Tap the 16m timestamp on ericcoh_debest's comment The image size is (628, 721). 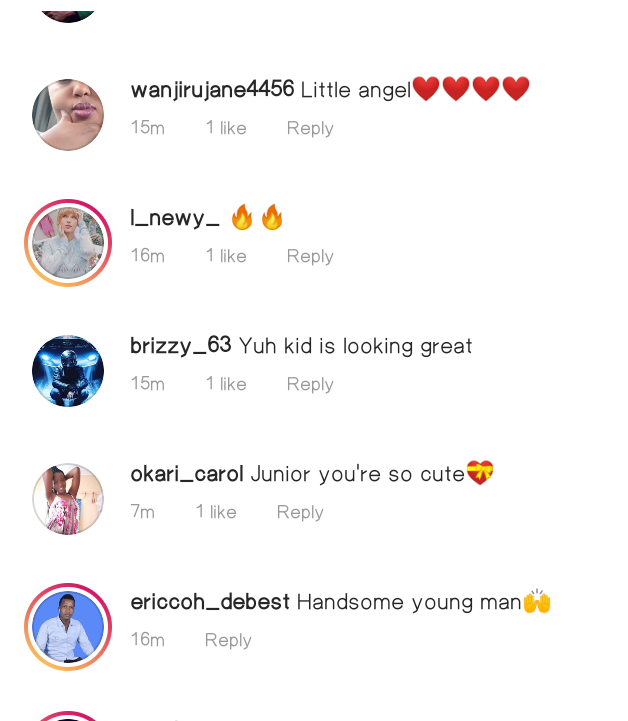(148, 640)
